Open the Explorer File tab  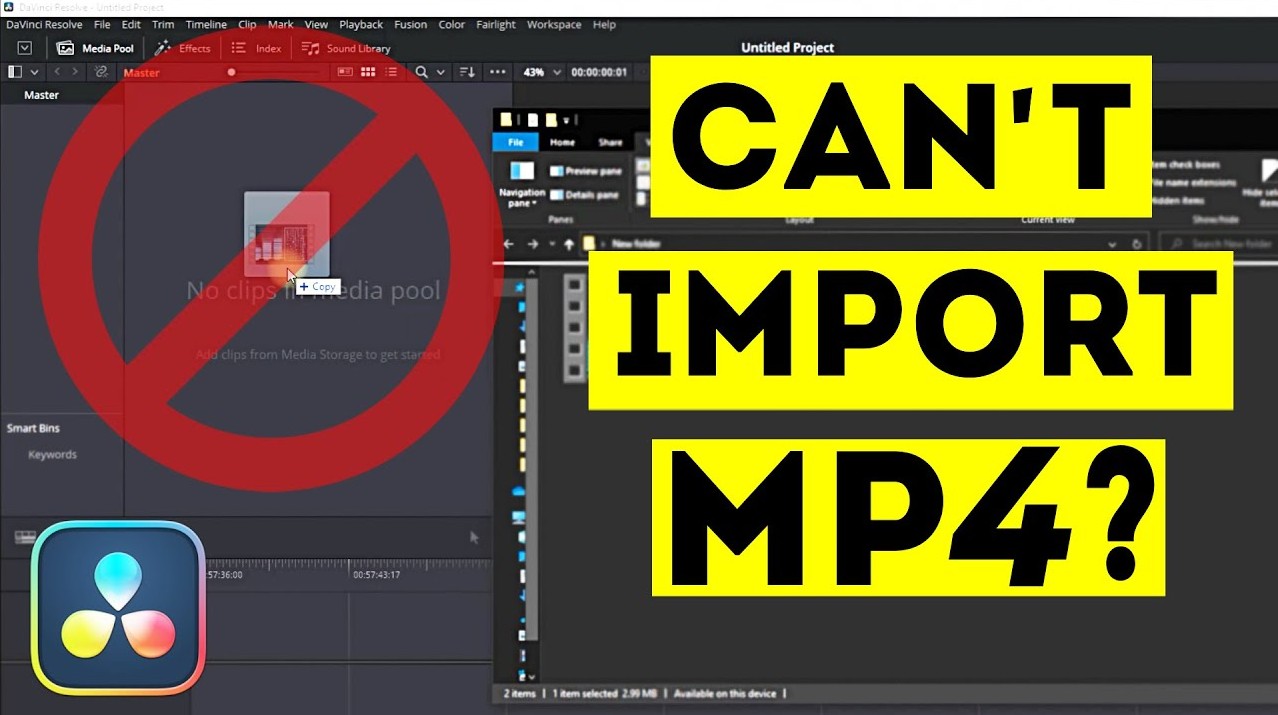[516, 143]
